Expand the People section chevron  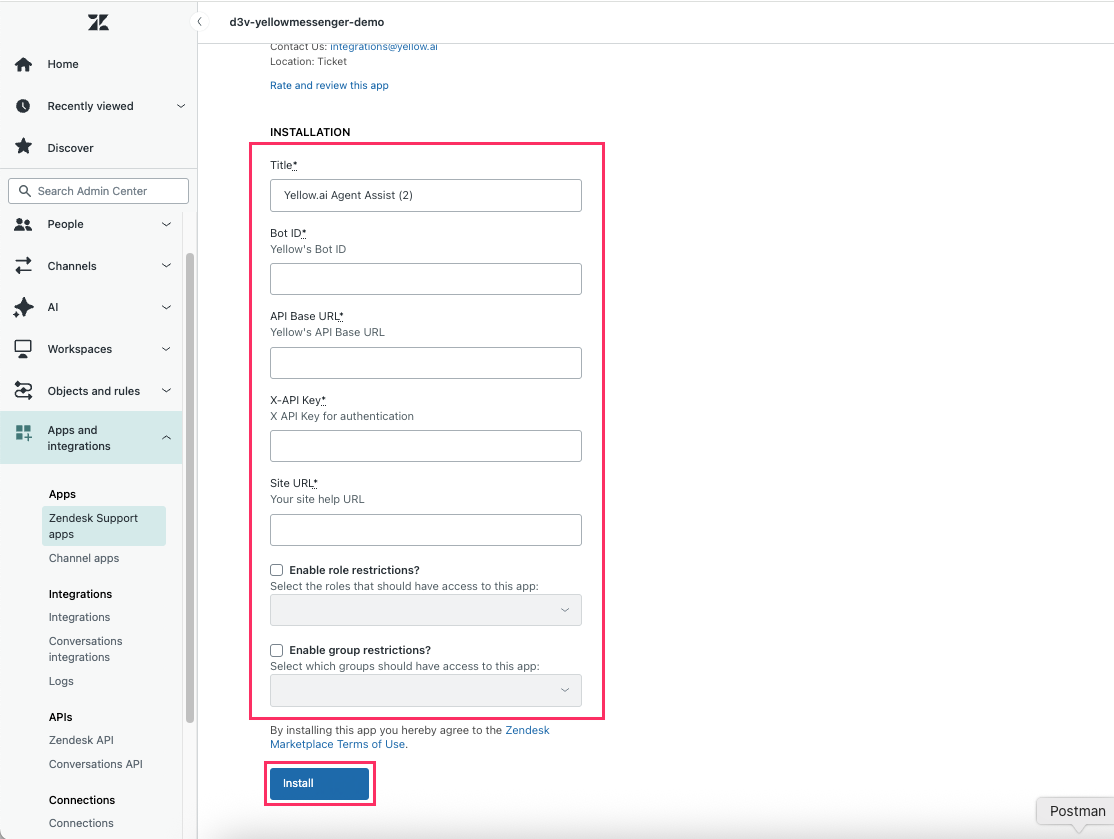tap(166, 224)
